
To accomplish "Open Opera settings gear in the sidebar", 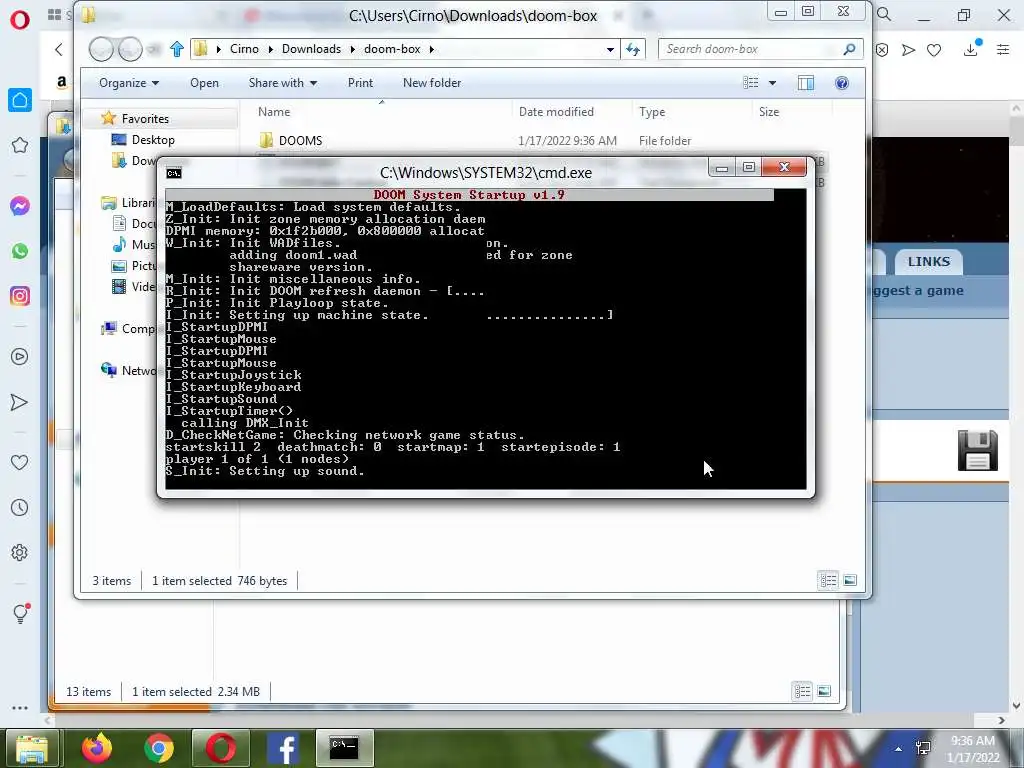I will point(20,552).
